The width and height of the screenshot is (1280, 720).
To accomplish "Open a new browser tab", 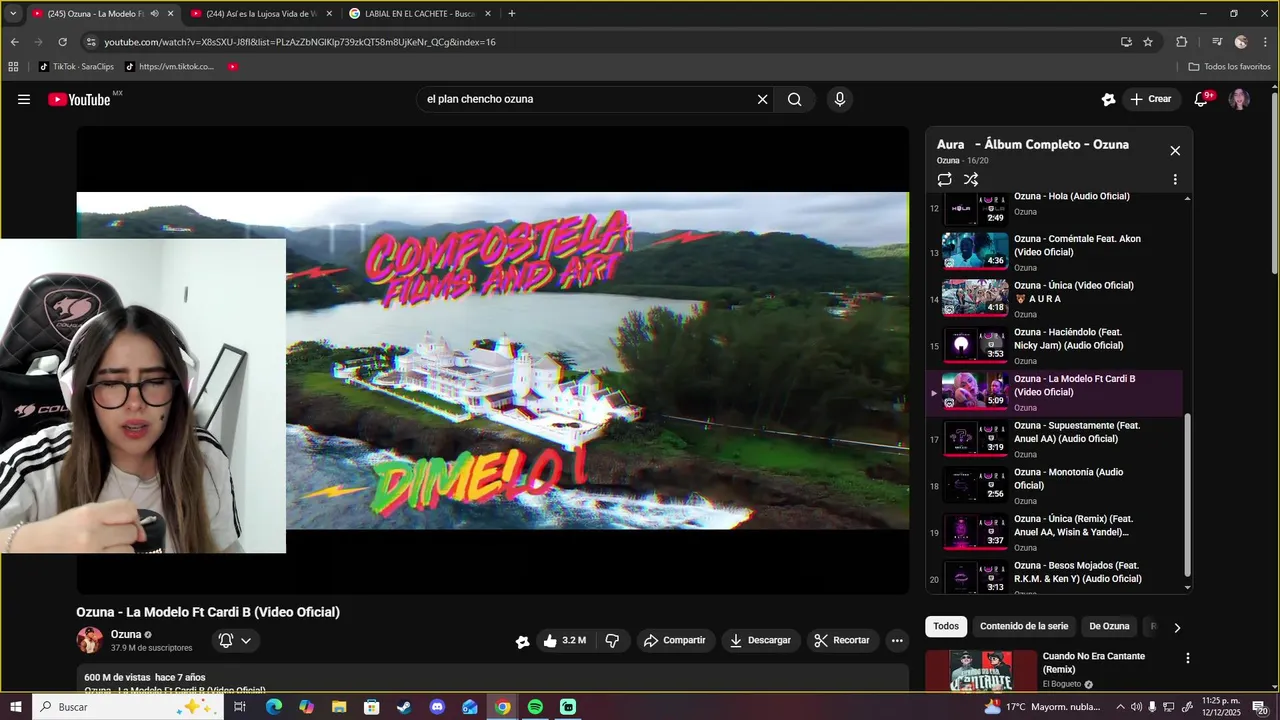I will (512, 14).
